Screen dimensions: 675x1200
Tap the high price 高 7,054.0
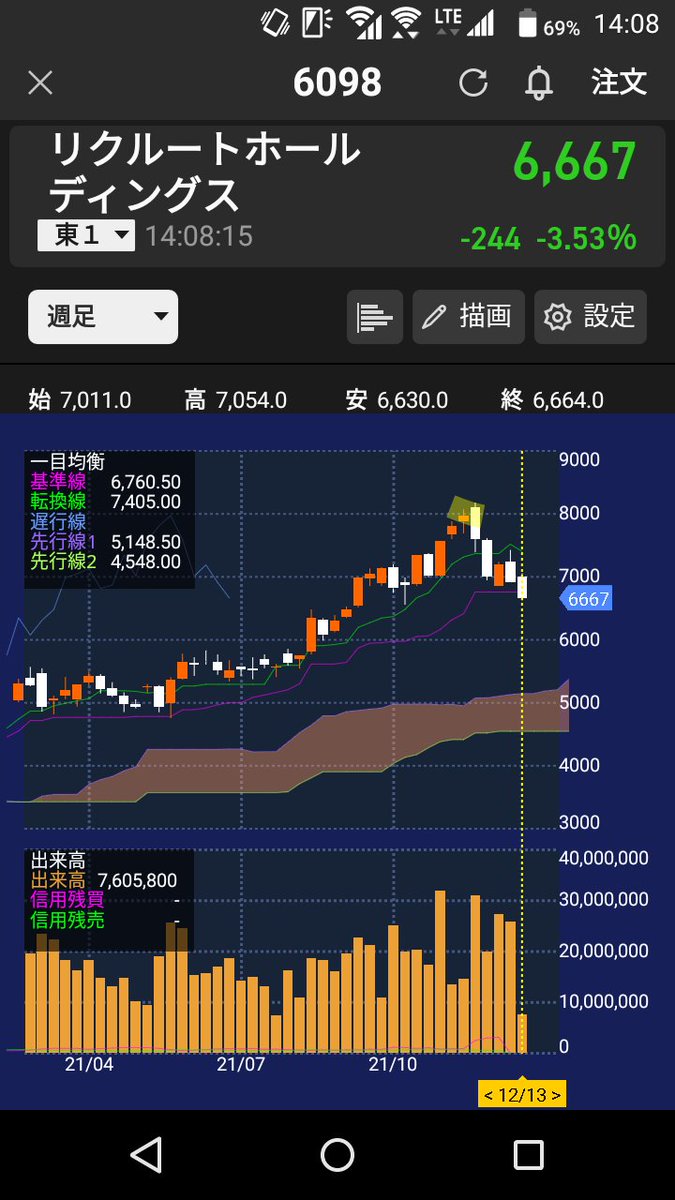[236, 400]
